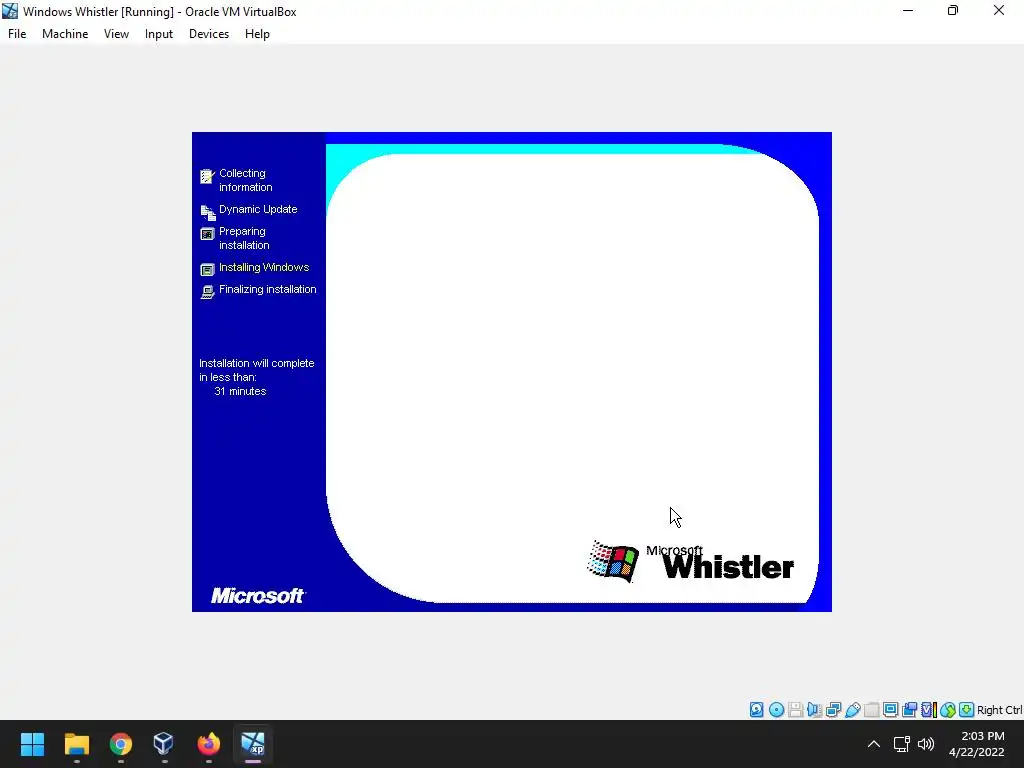Open Firefox from the taskbar
The height and width of the screenshot is (768, 1024).
click(x=208, y=744)
